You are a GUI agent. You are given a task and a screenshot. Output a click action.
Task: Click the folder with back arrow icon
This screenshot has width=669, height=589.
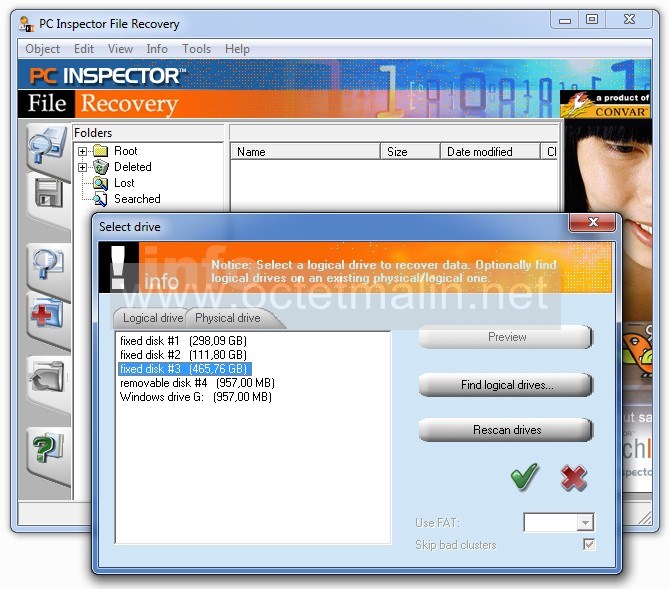click(x=47, y=377)
